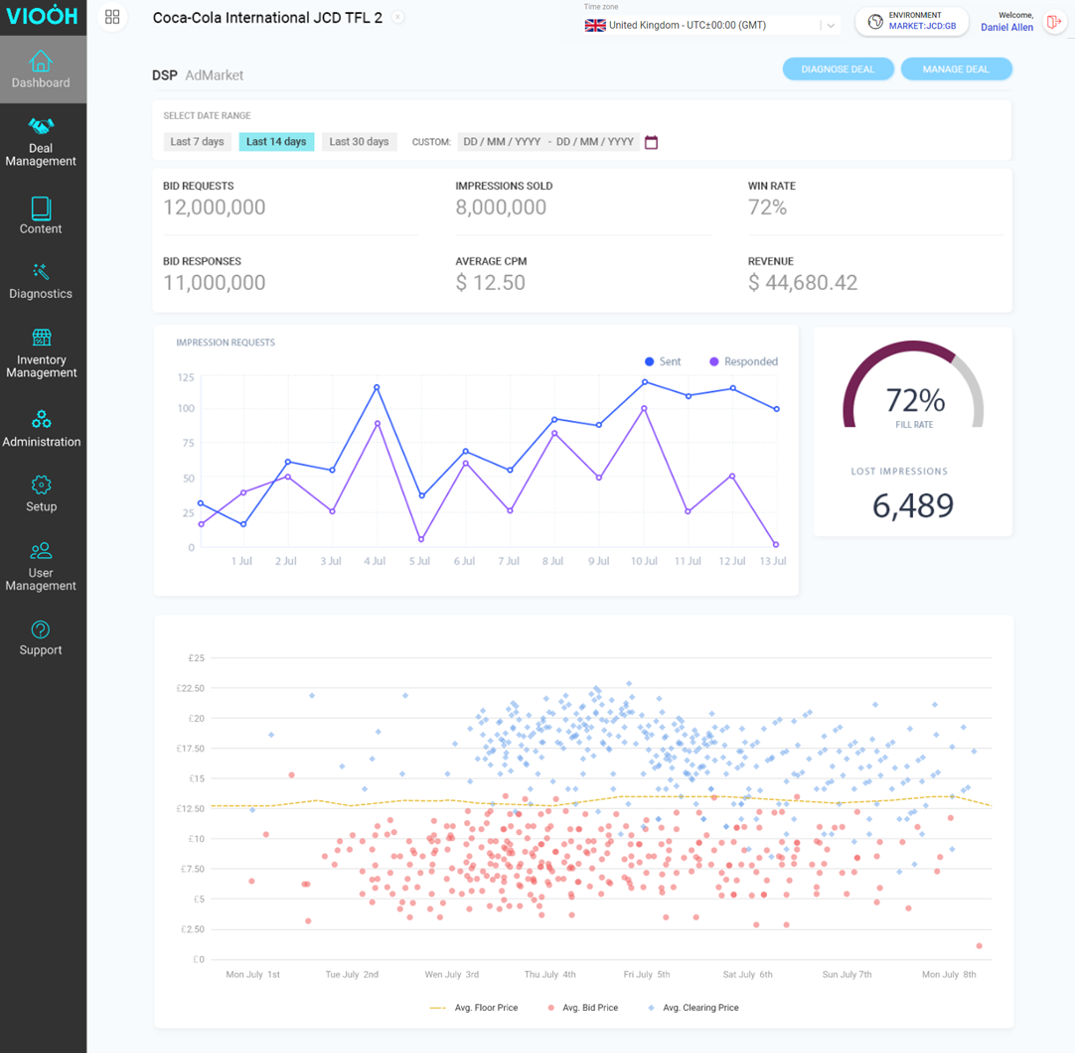Toggle the Responded series legend
The width and height of the screenshot is (1075, 1053).
click(744, 362)
